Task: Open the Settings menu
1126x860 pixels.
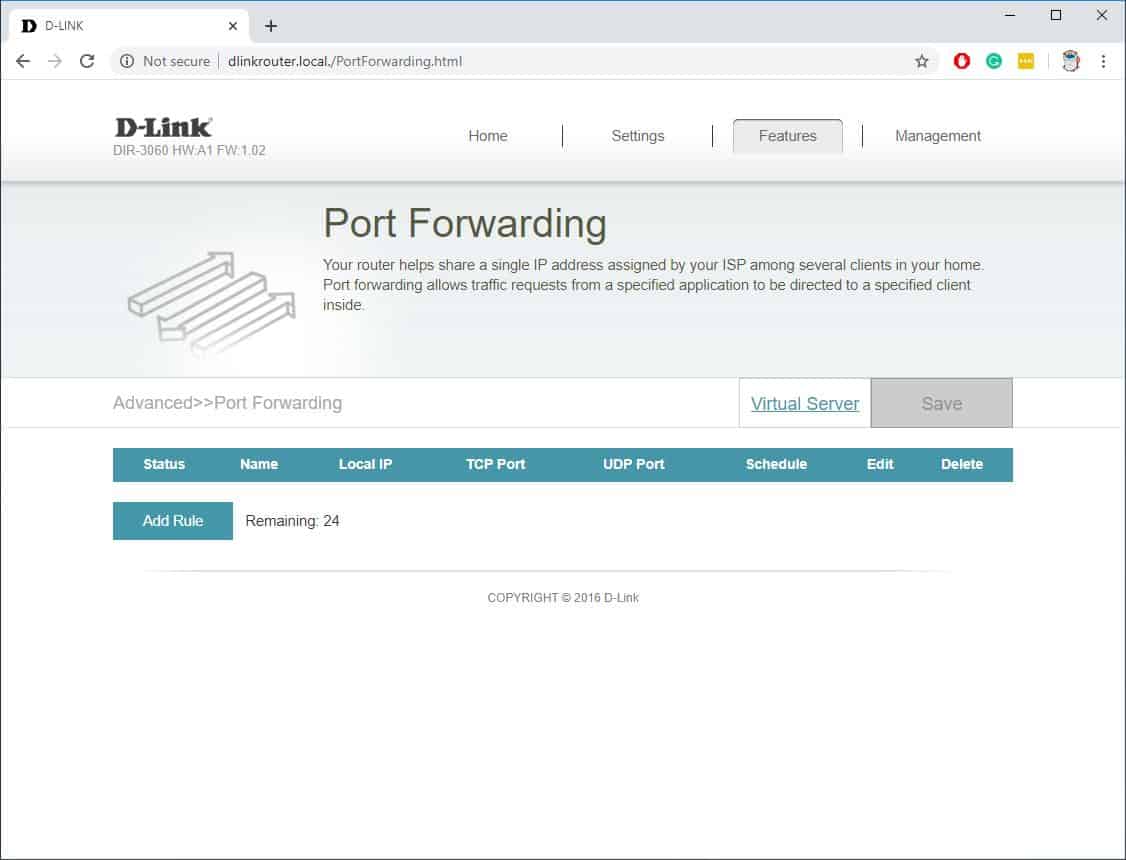Action: [638, 136]
